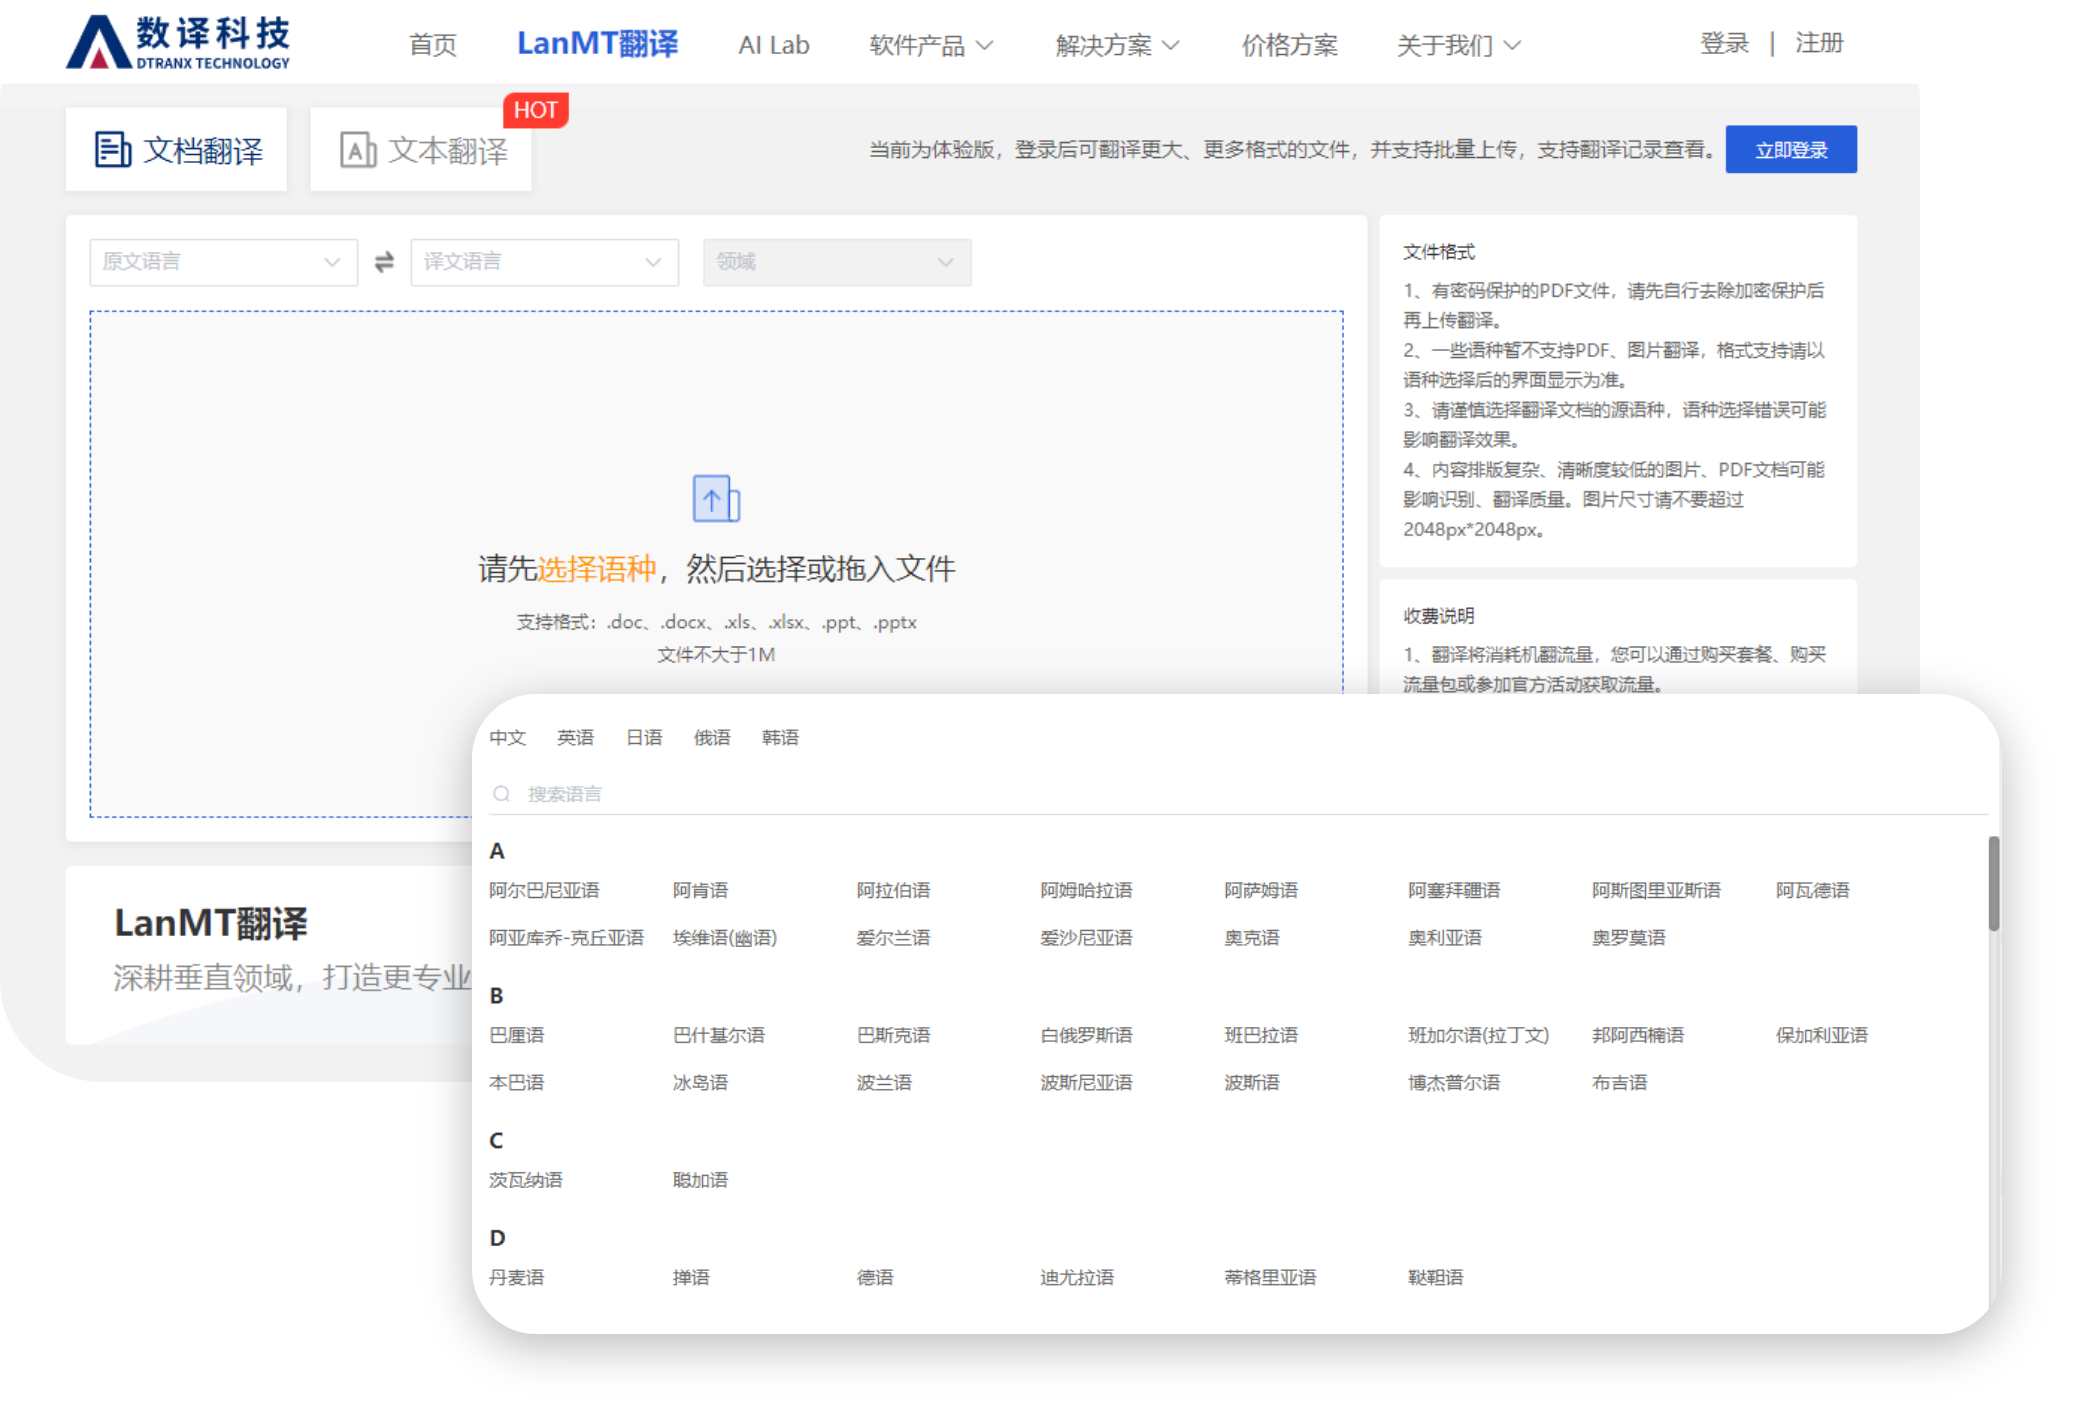This screenshot has width=2074, height=1418.
Task: Select the 文本翻译 tab
Action: 421,149
